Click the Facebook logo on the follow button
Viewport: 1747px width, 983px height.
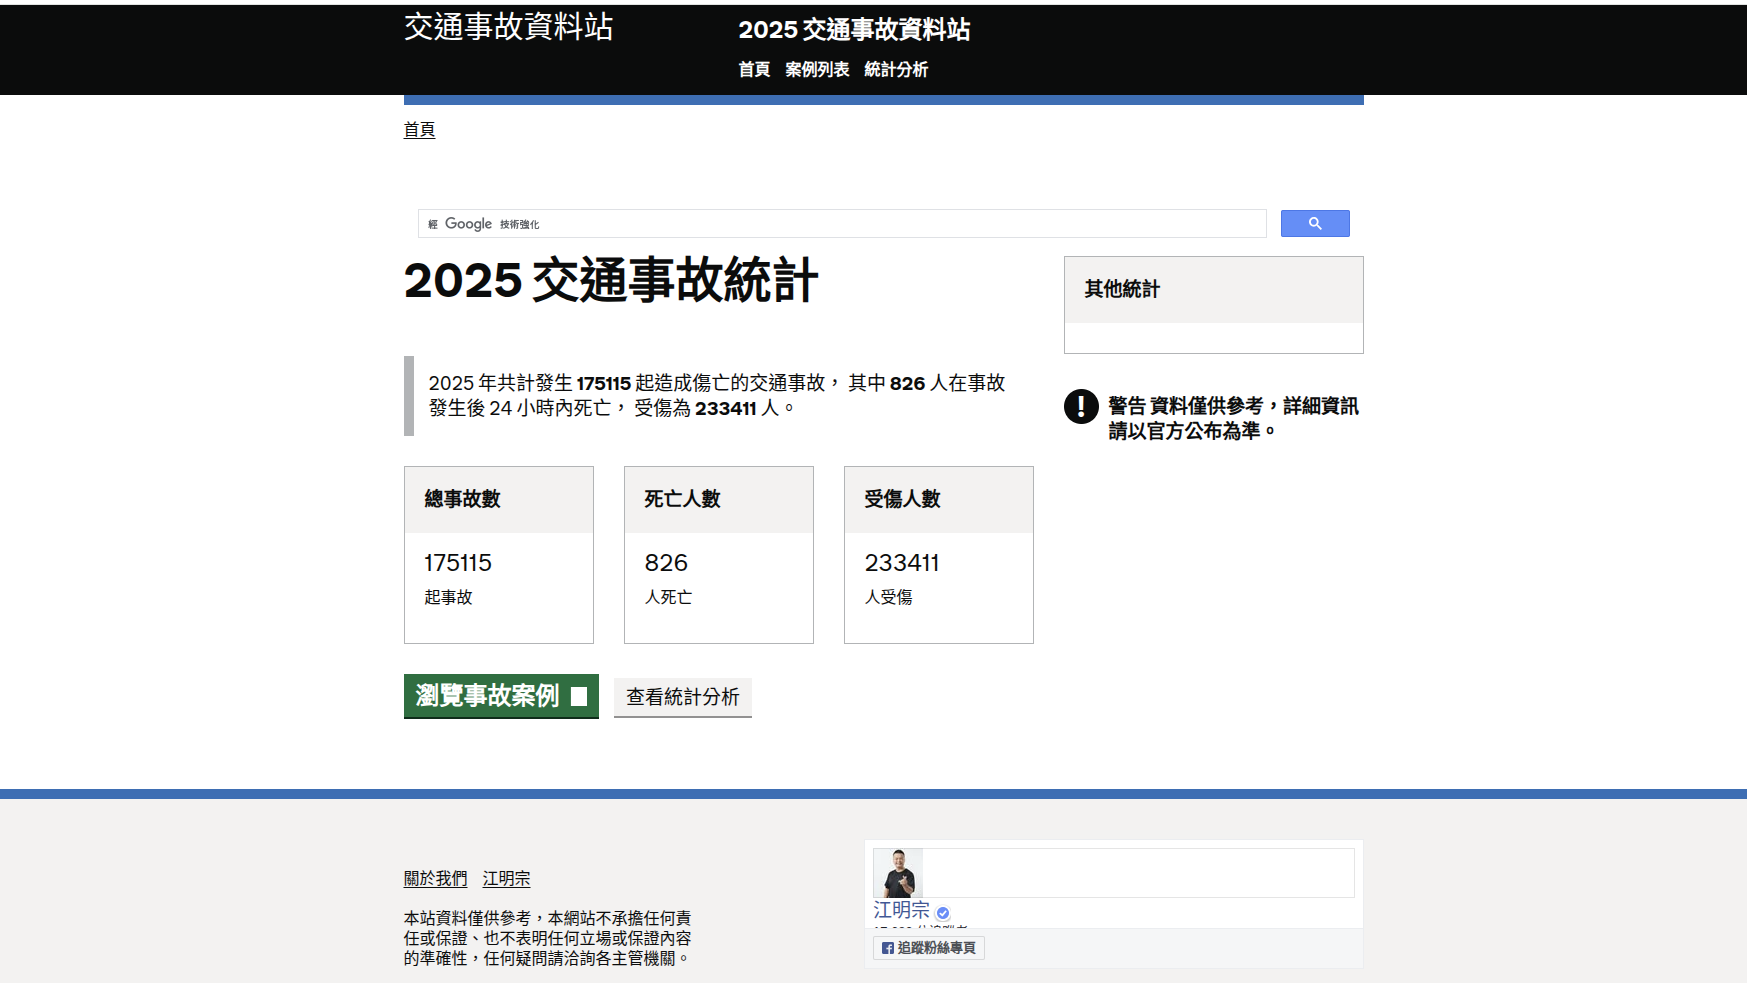tap(887, 948)
